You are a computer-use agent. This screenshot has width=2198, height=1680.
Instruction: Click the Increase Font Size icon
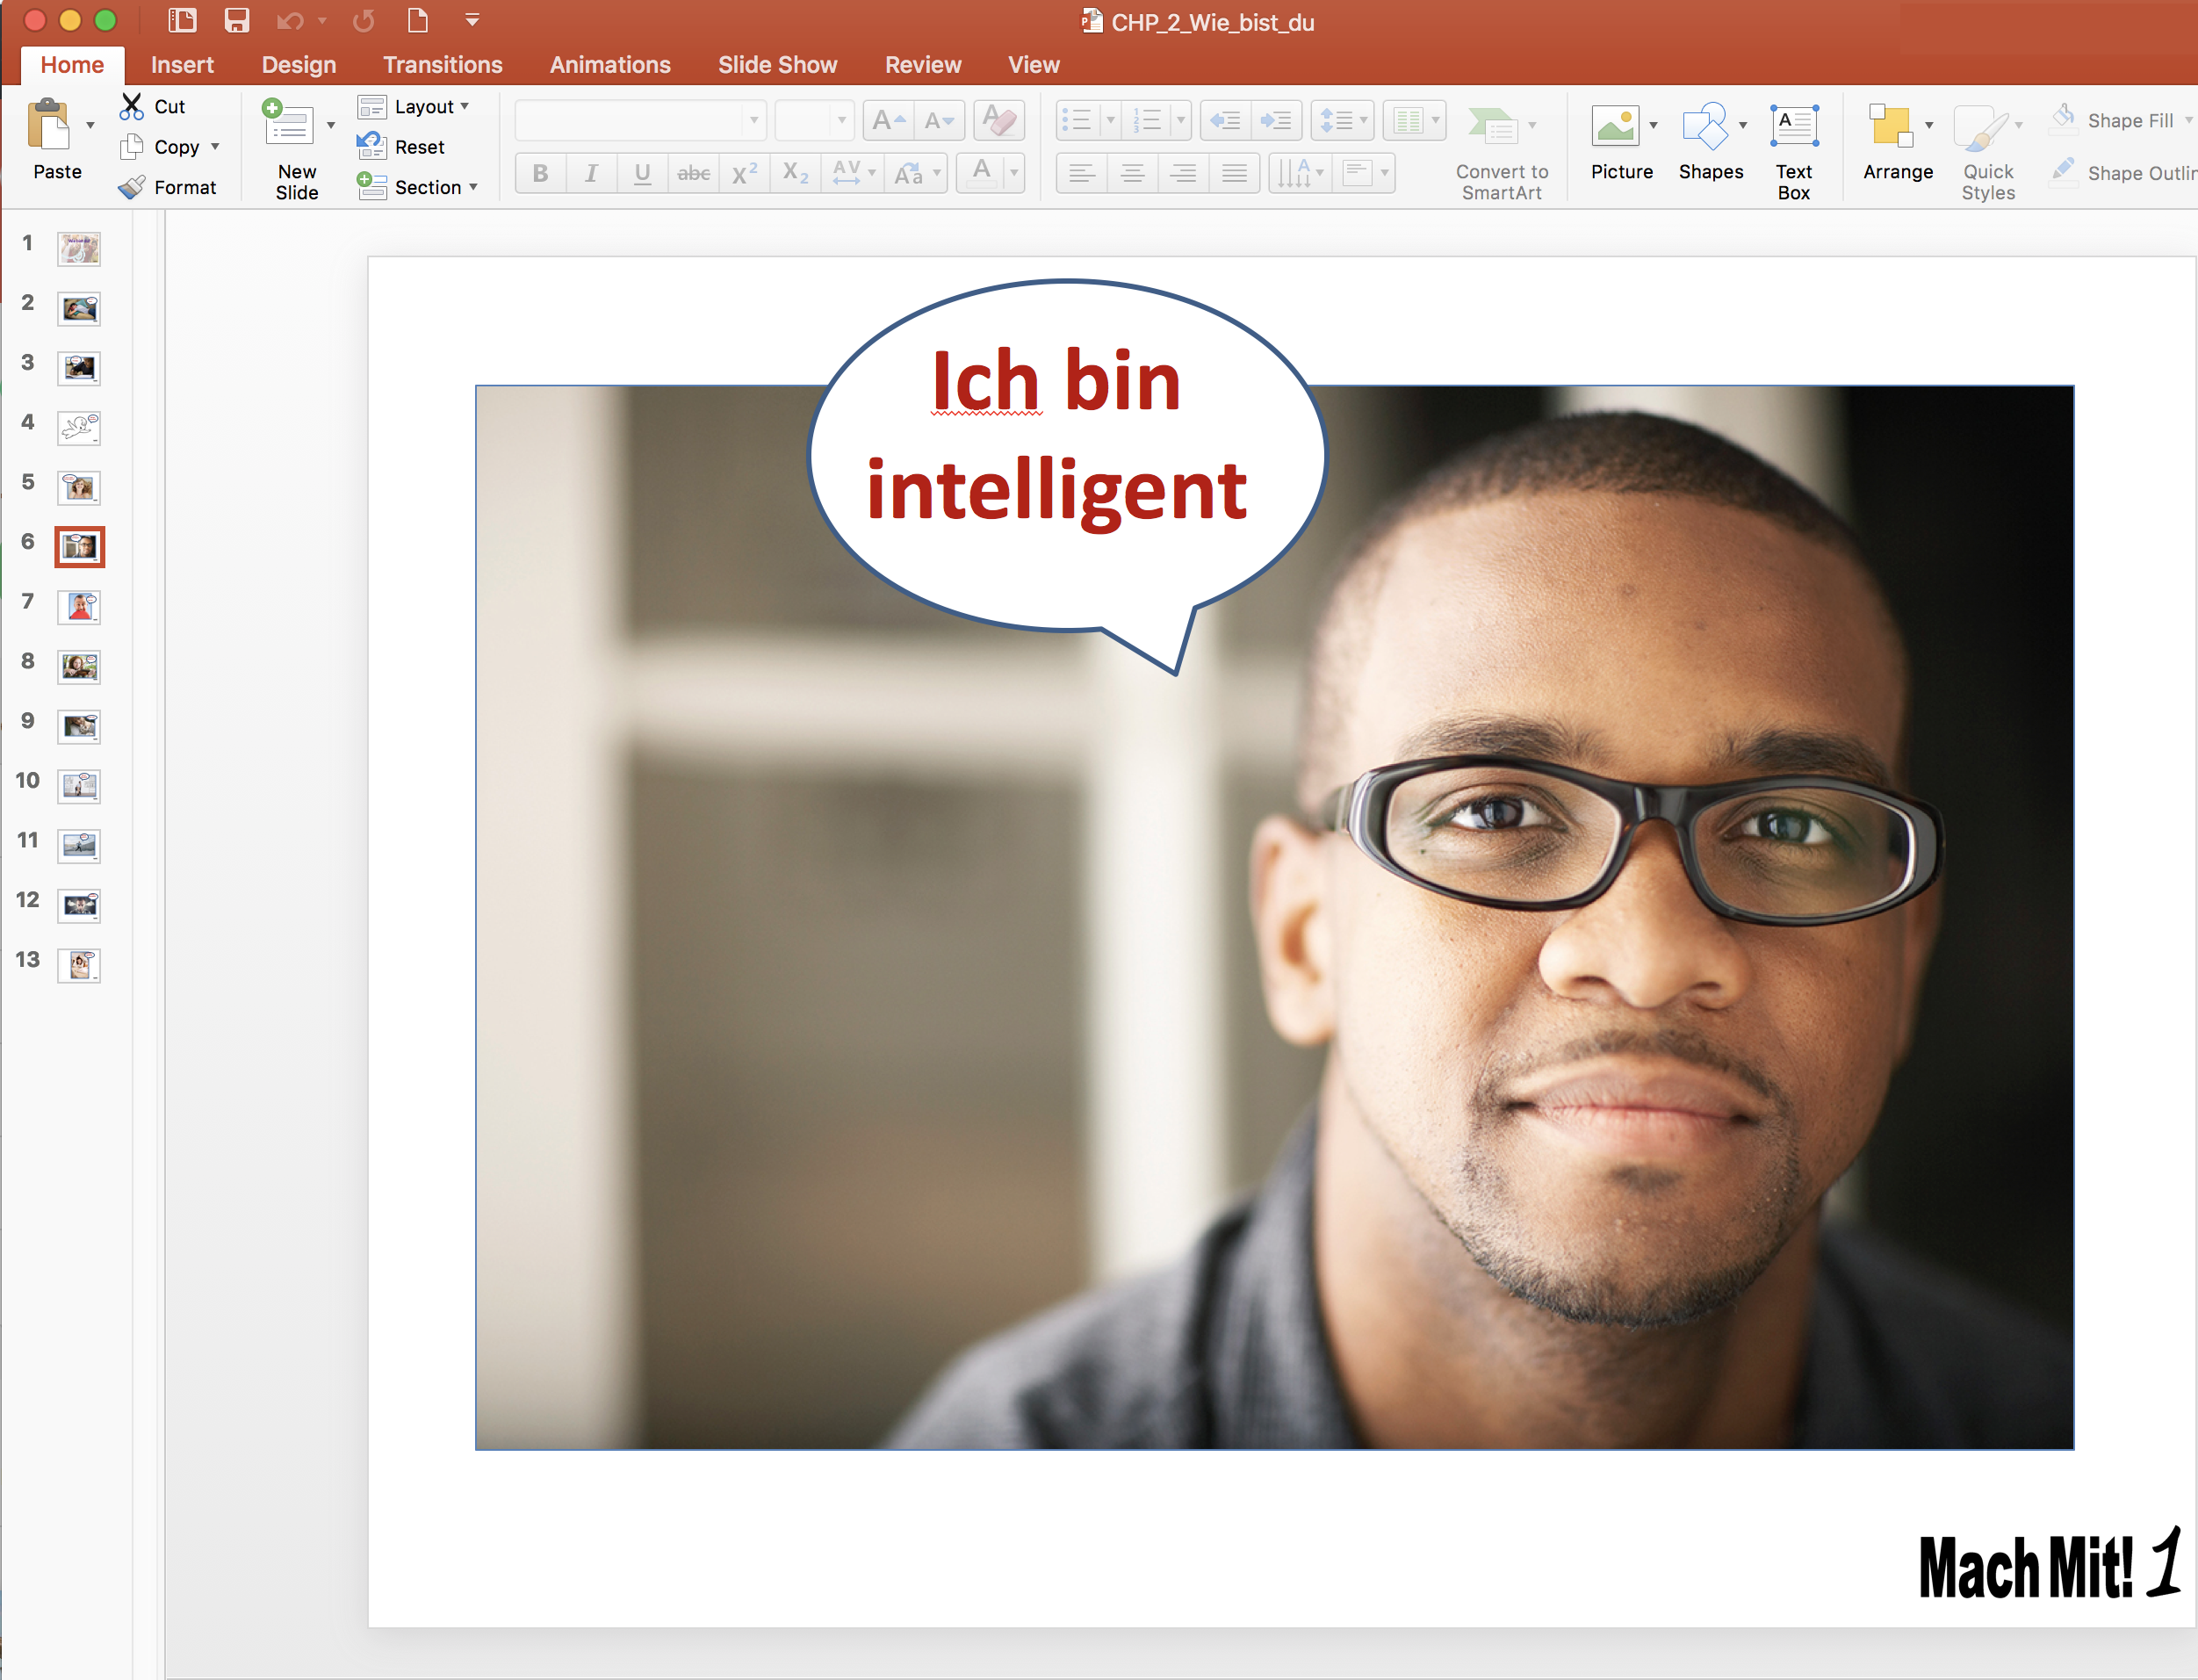888,121
